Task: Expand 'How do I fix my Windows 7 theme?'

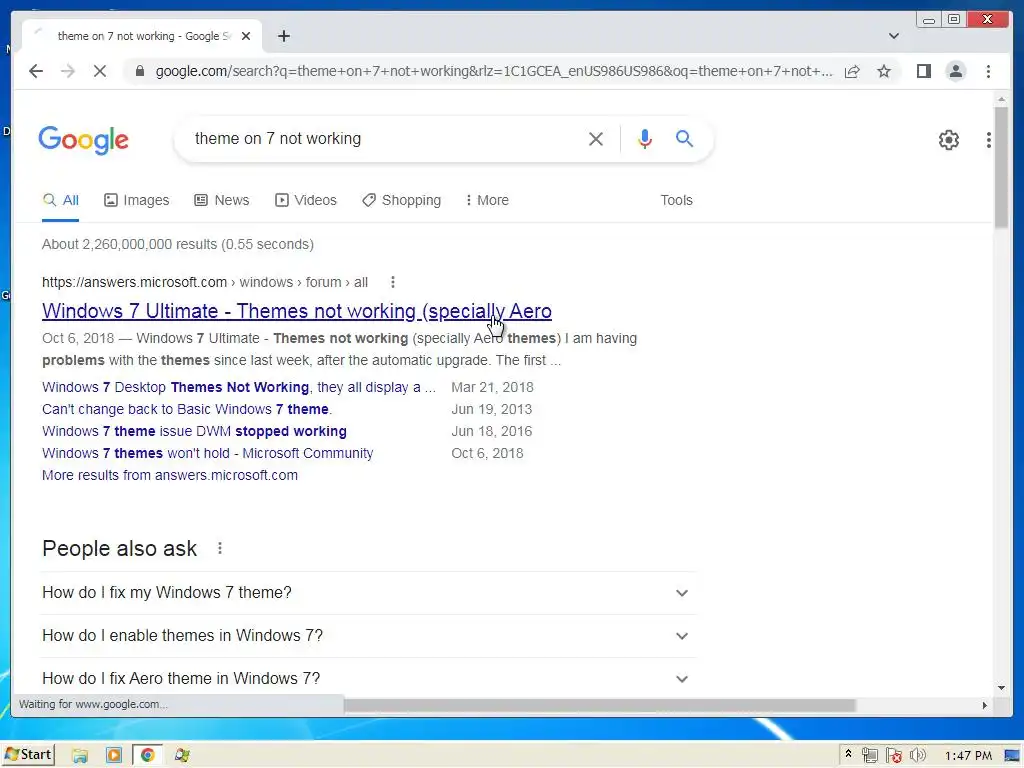Action: tap(368, 593)
